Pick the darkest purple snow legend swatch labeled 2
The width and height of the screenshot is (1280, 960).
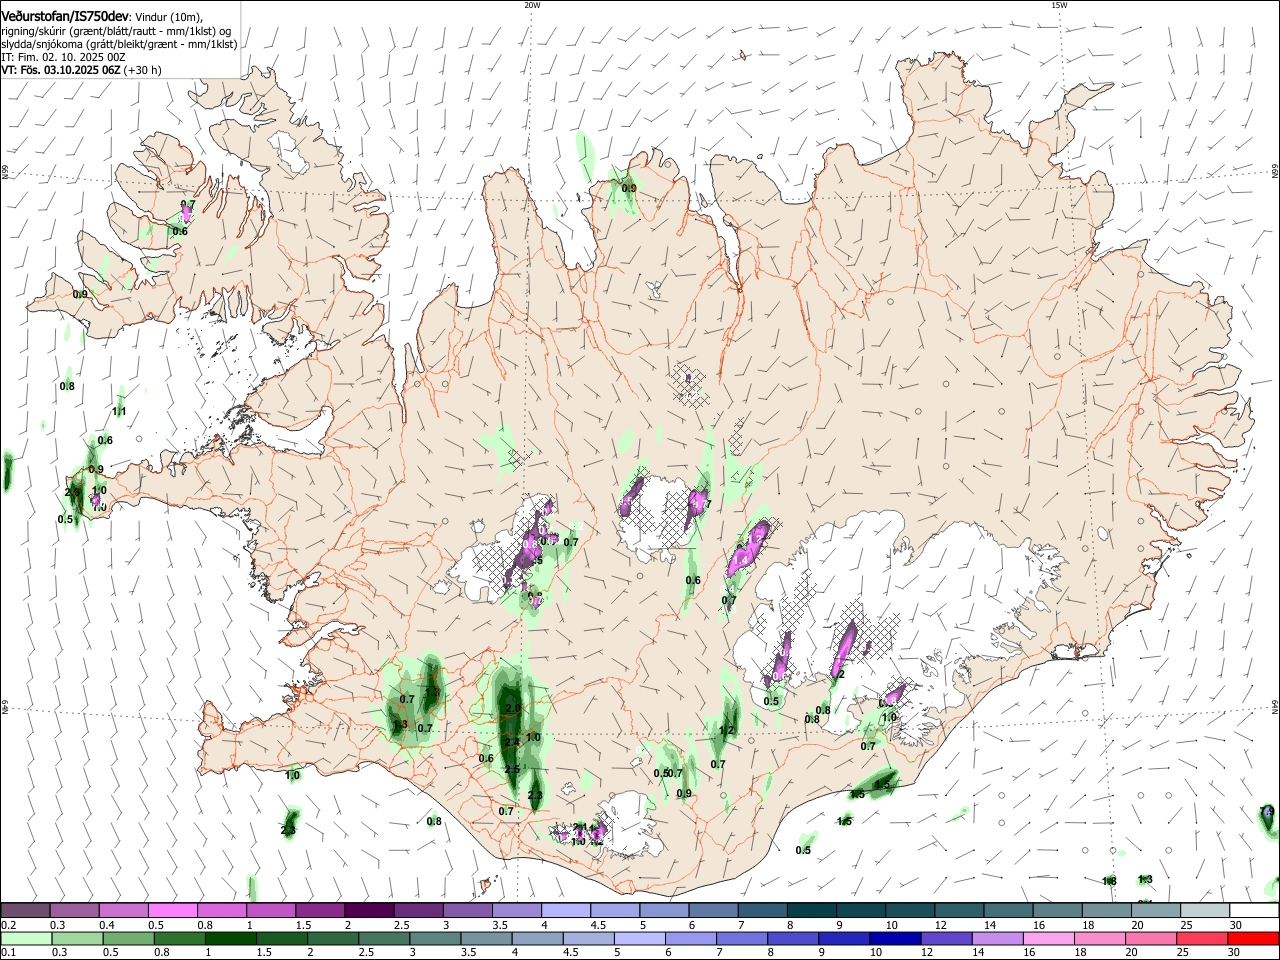coord(368,911)
